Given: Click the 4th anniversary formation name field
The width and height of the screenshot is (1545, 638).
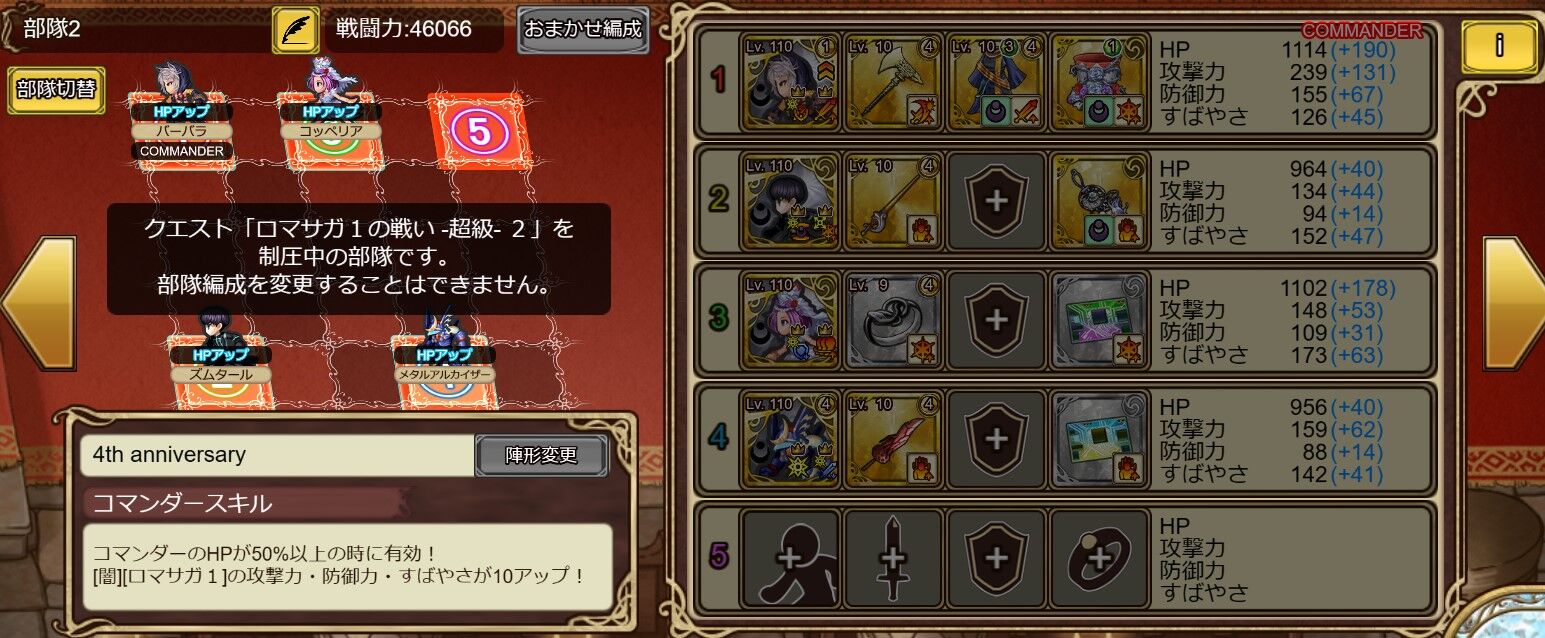Looking at the screenshot, I should pyautogui.click(x=278, y=455).
